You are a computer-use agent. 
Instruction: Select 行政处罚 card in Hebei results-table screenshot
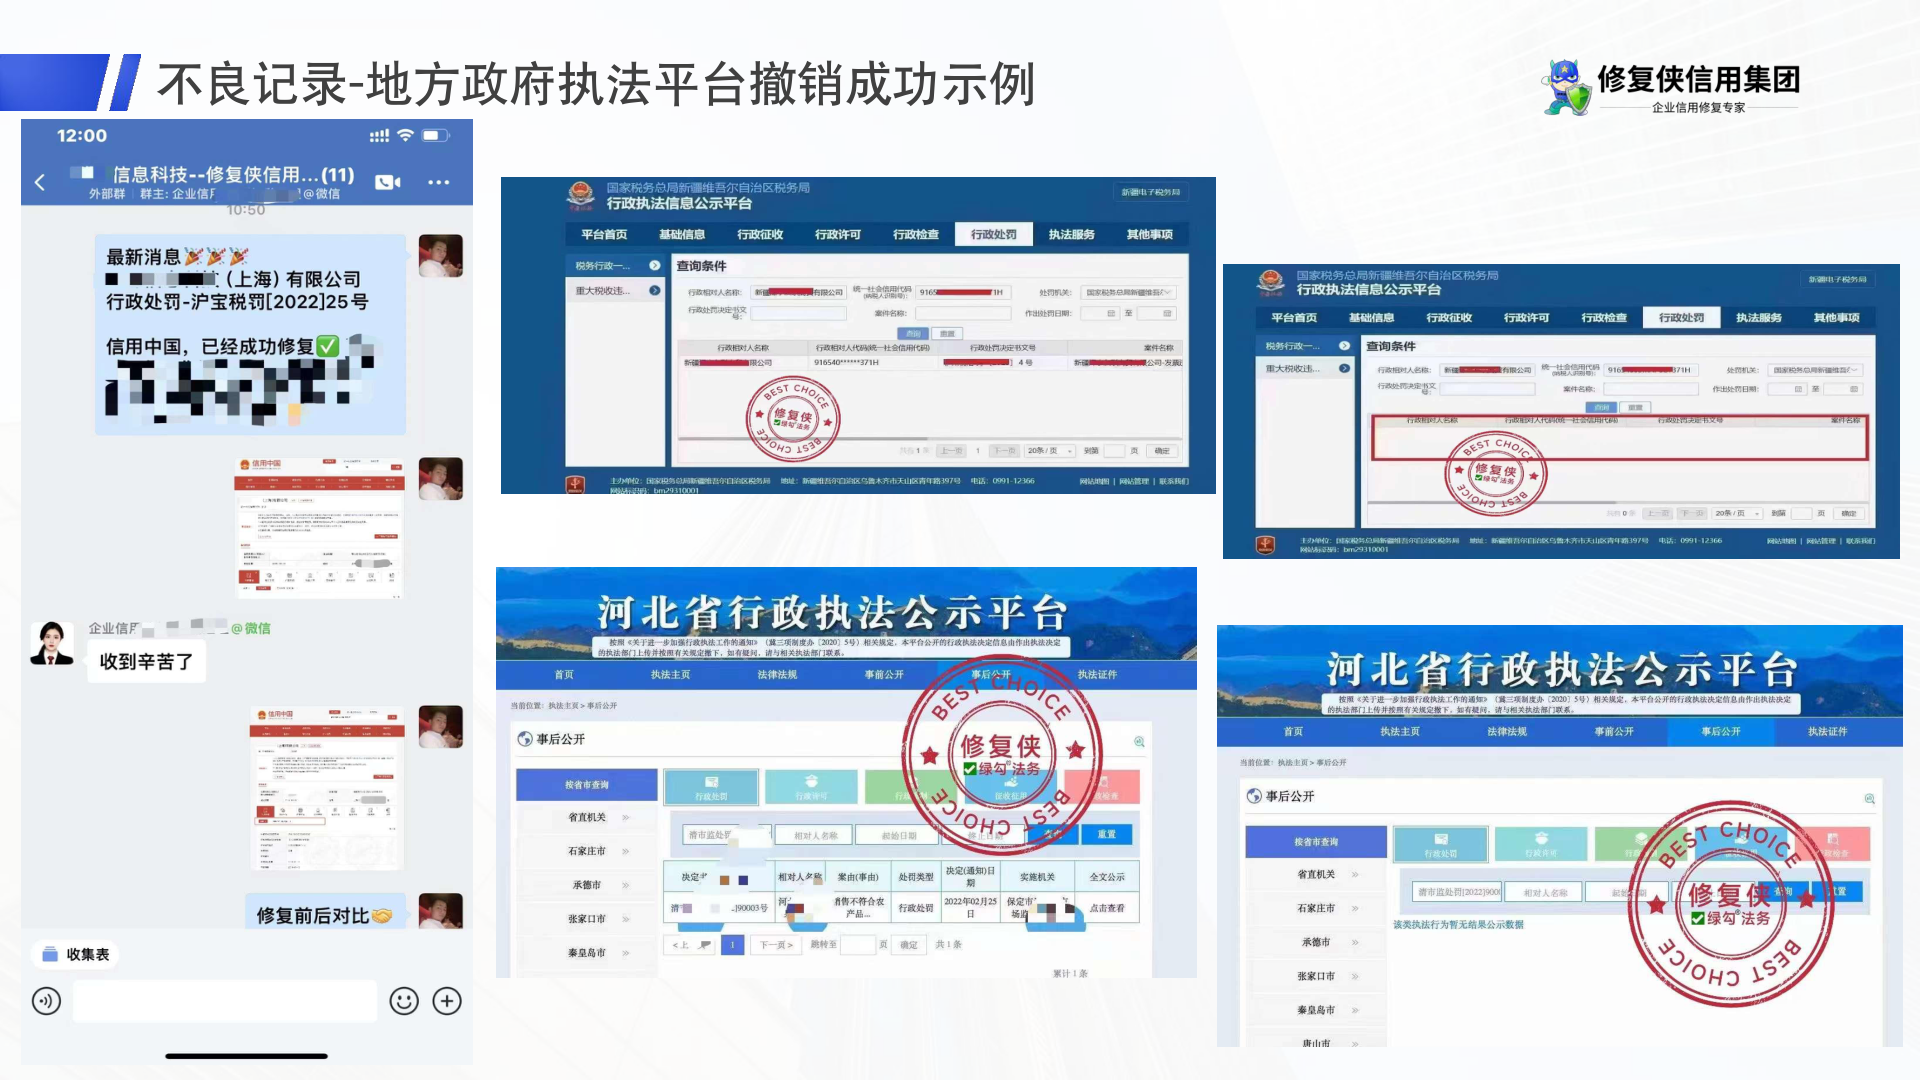[x=711, y=787]
